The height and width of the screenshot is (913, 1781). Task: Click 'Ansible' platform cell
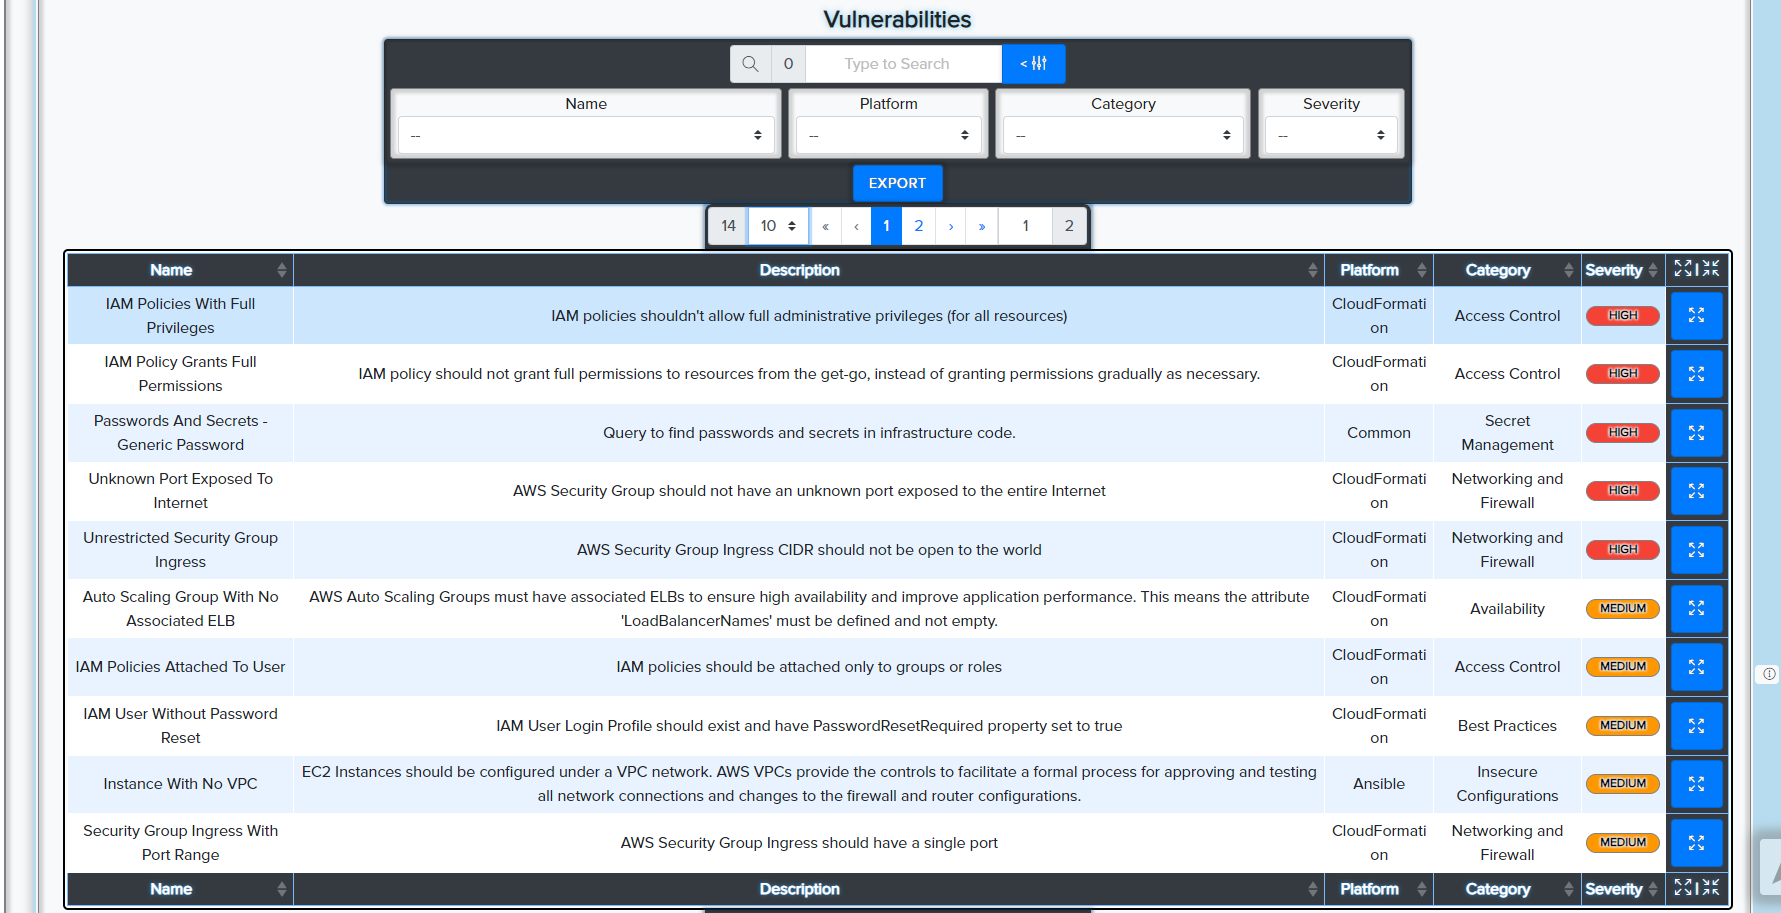coord(1379,784)
